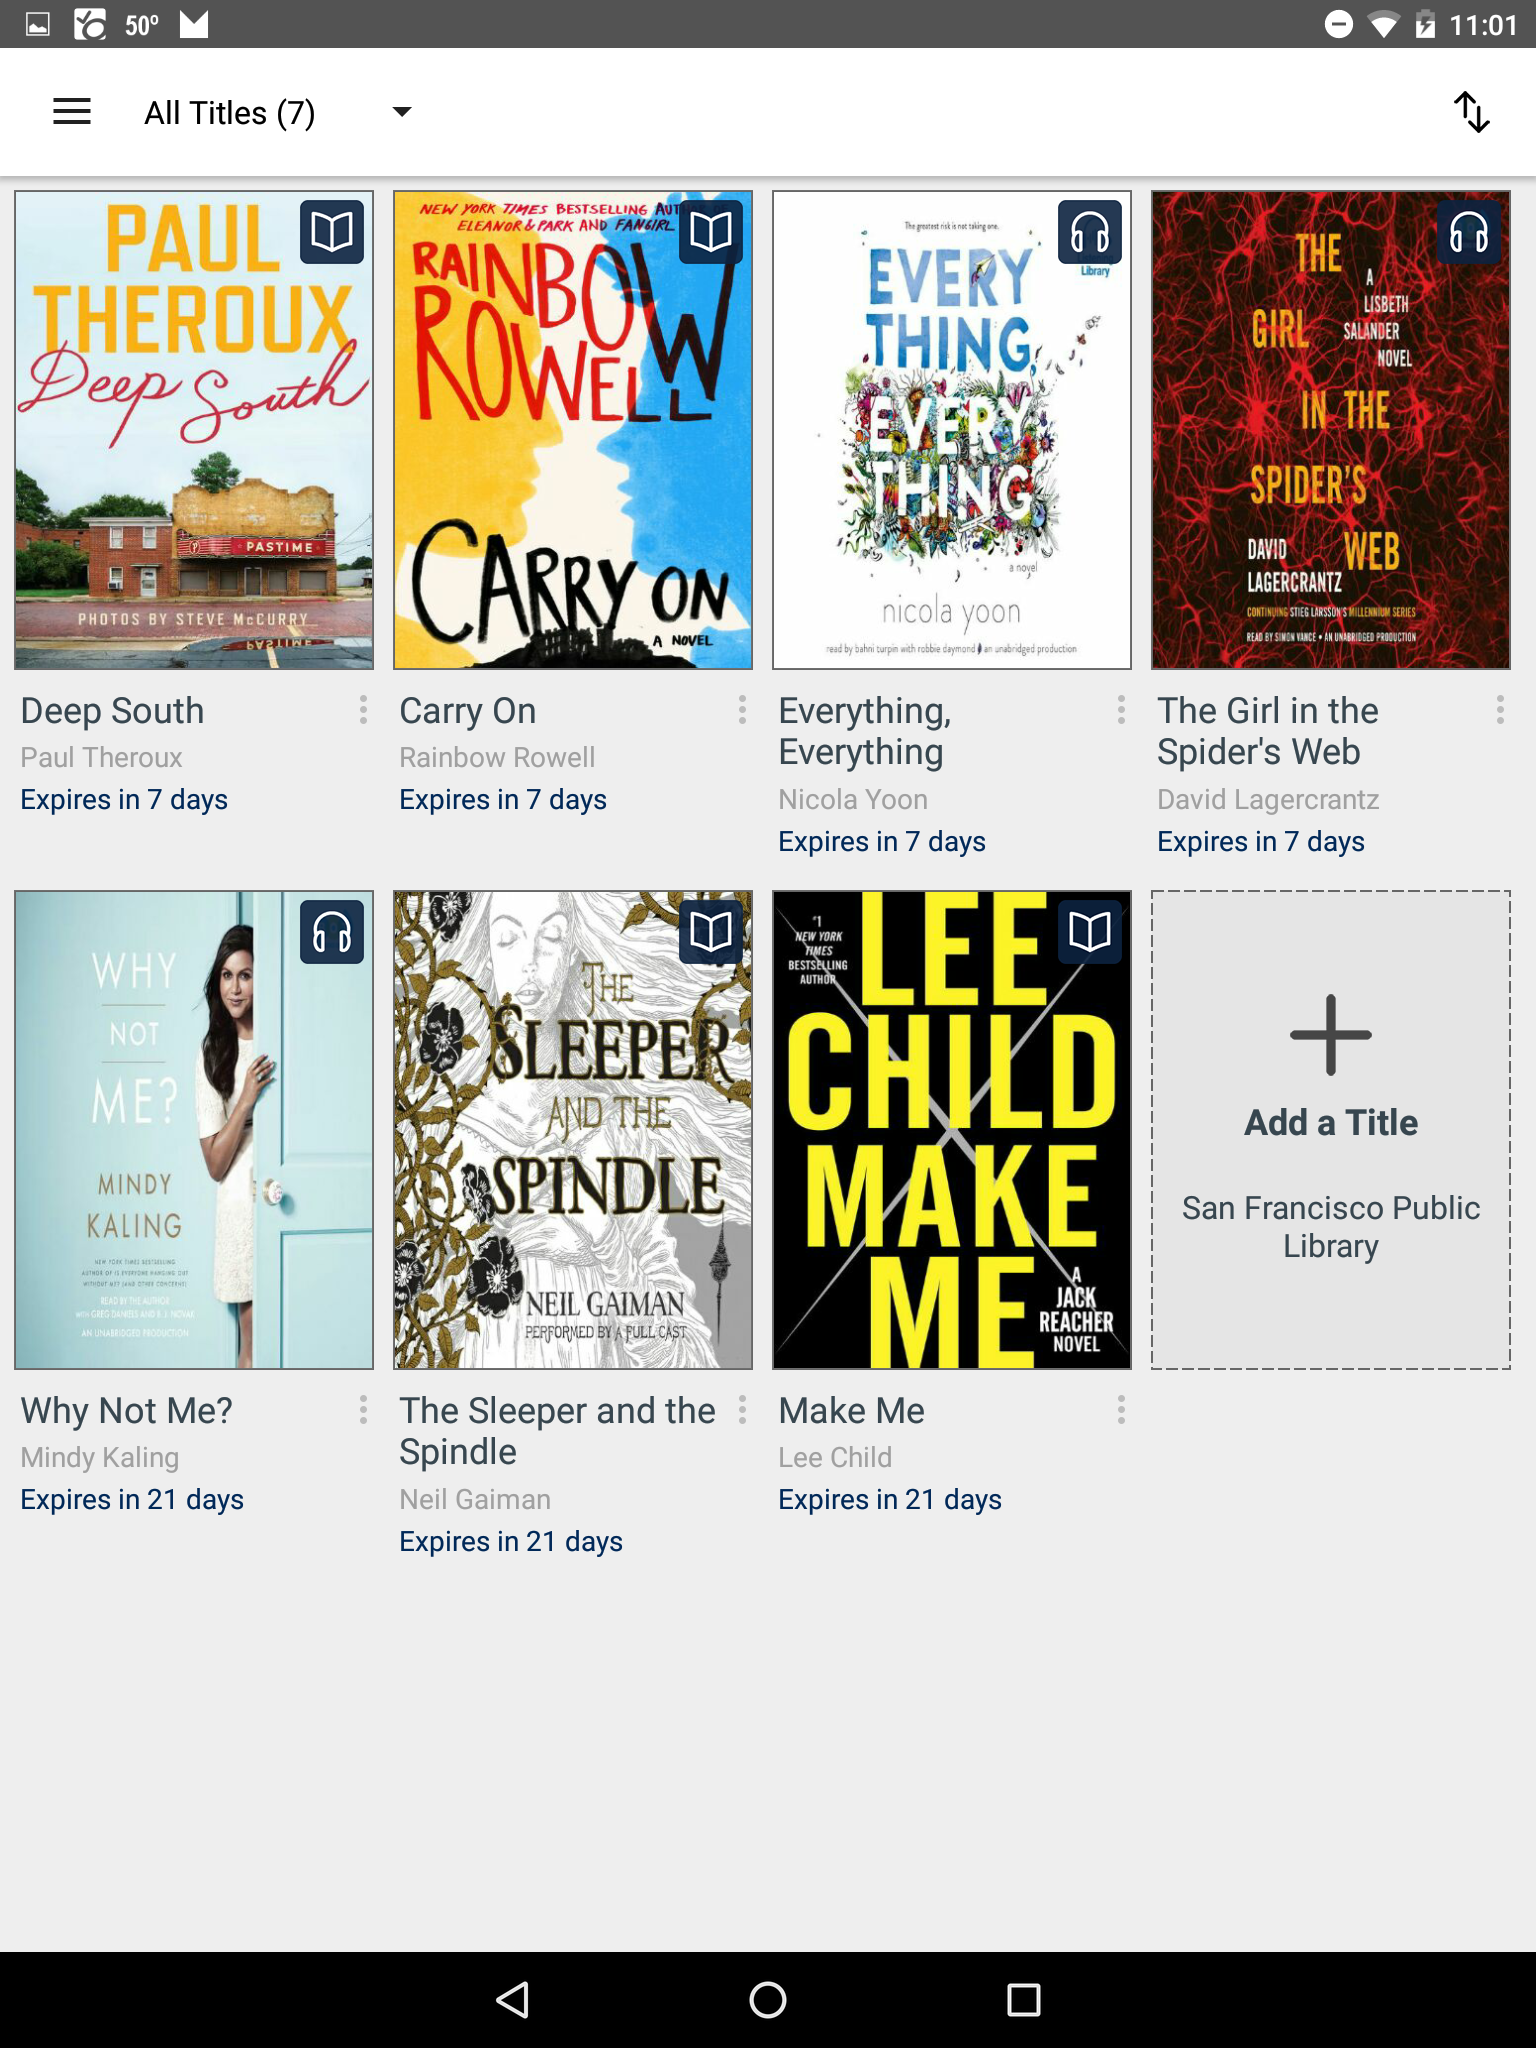Click Expires in 21 days under Make Me
The image size is (1536, 2048).
point(890,1500)
